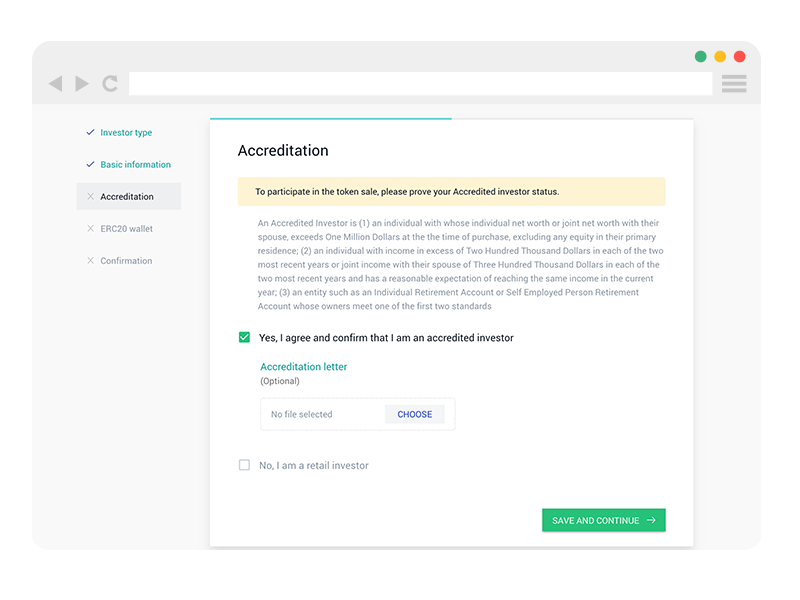Open the hamburger menu icon
This screenshot has height=600, width=800.
[734, 83]
